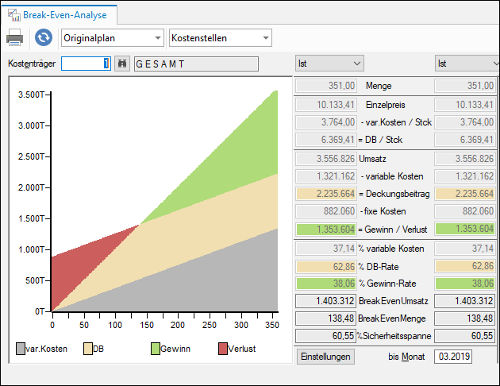Click right BreakEvenMenge field 138,48
Viewport: 500px width, 386px height.
point(465,319)
